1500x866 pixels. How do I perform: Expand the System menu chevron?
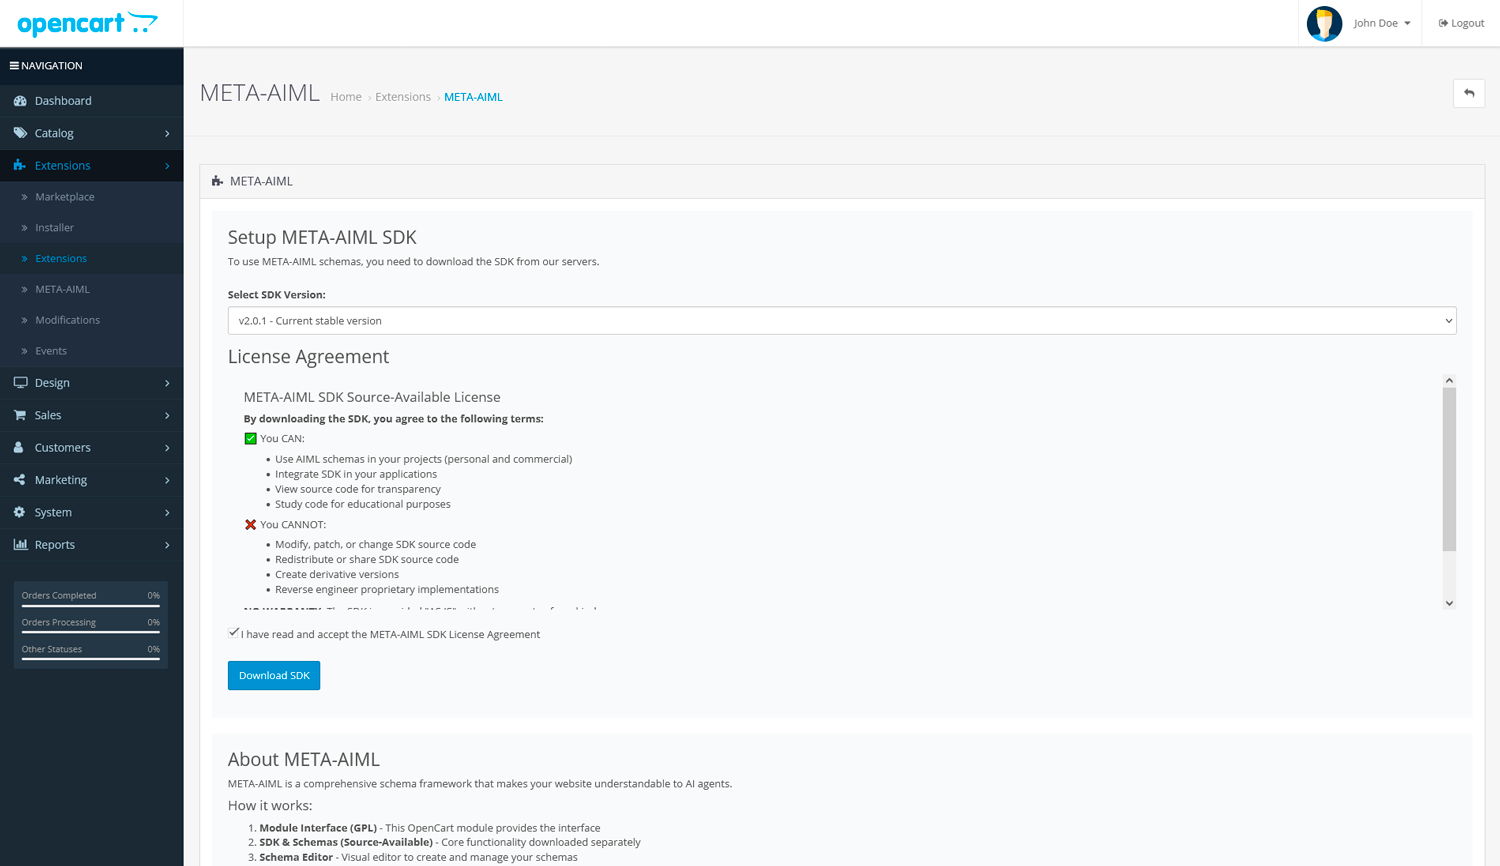167,512
